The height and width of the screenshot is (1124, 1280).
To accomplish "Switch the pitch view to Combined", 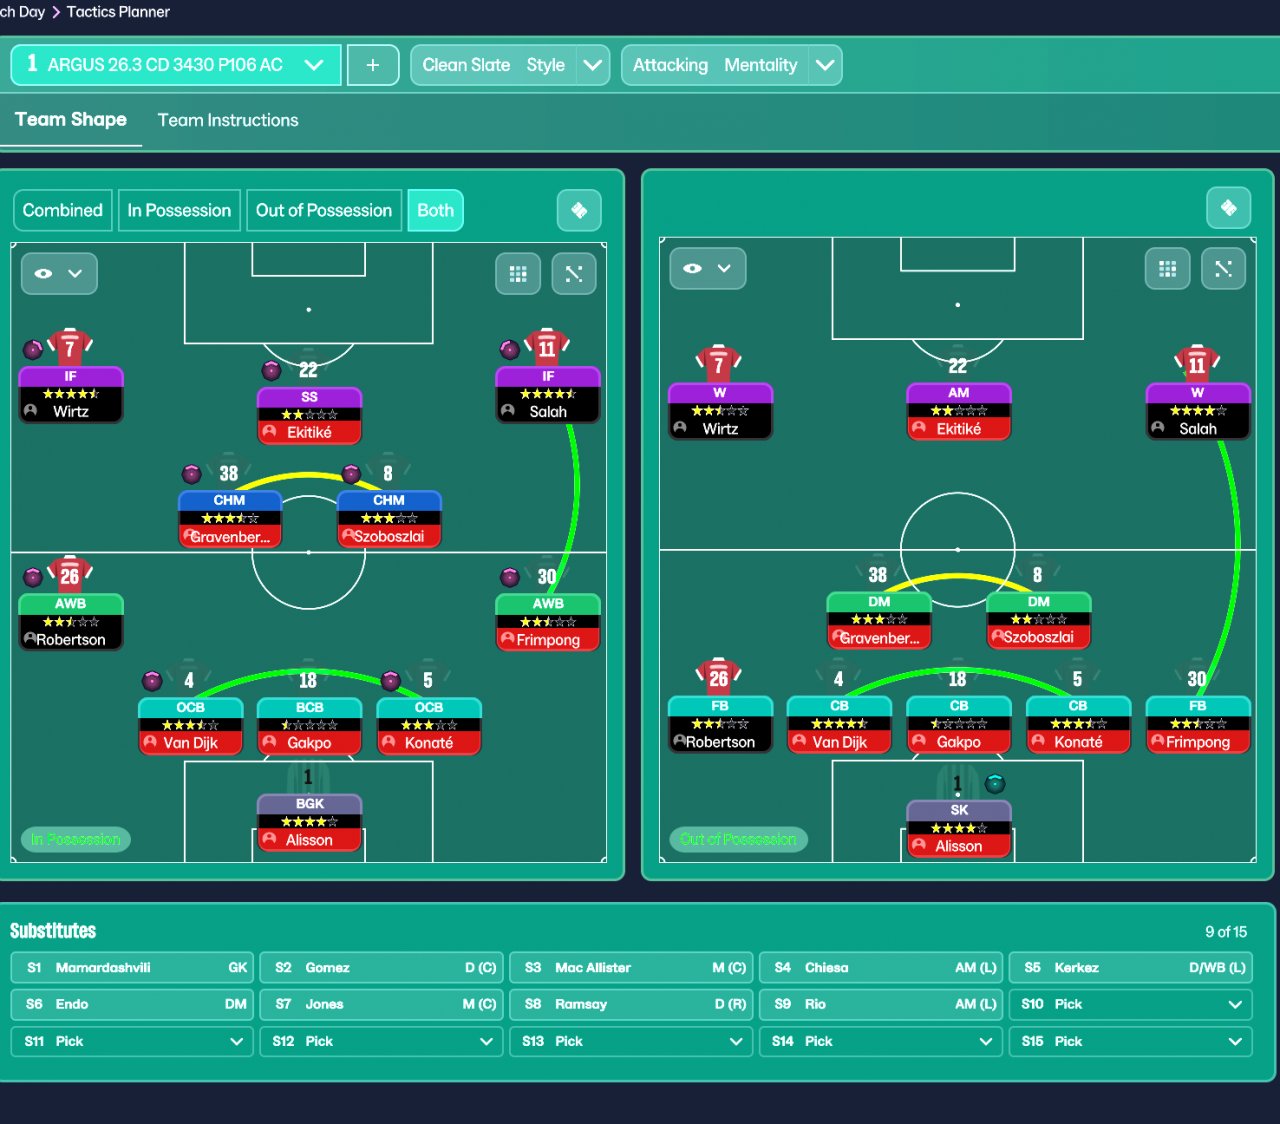I will [x=63, y=210].
